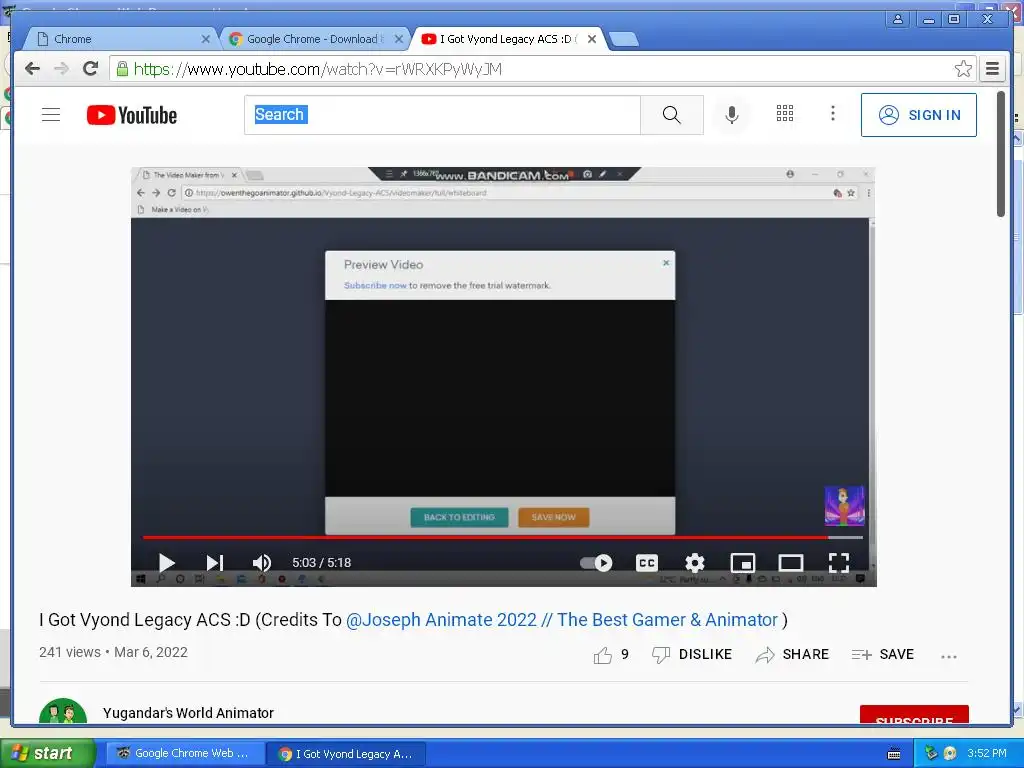The width and height of the screenshot is (1024, 768).
Task: Skip to next video
Action: (x=214, y=562)
